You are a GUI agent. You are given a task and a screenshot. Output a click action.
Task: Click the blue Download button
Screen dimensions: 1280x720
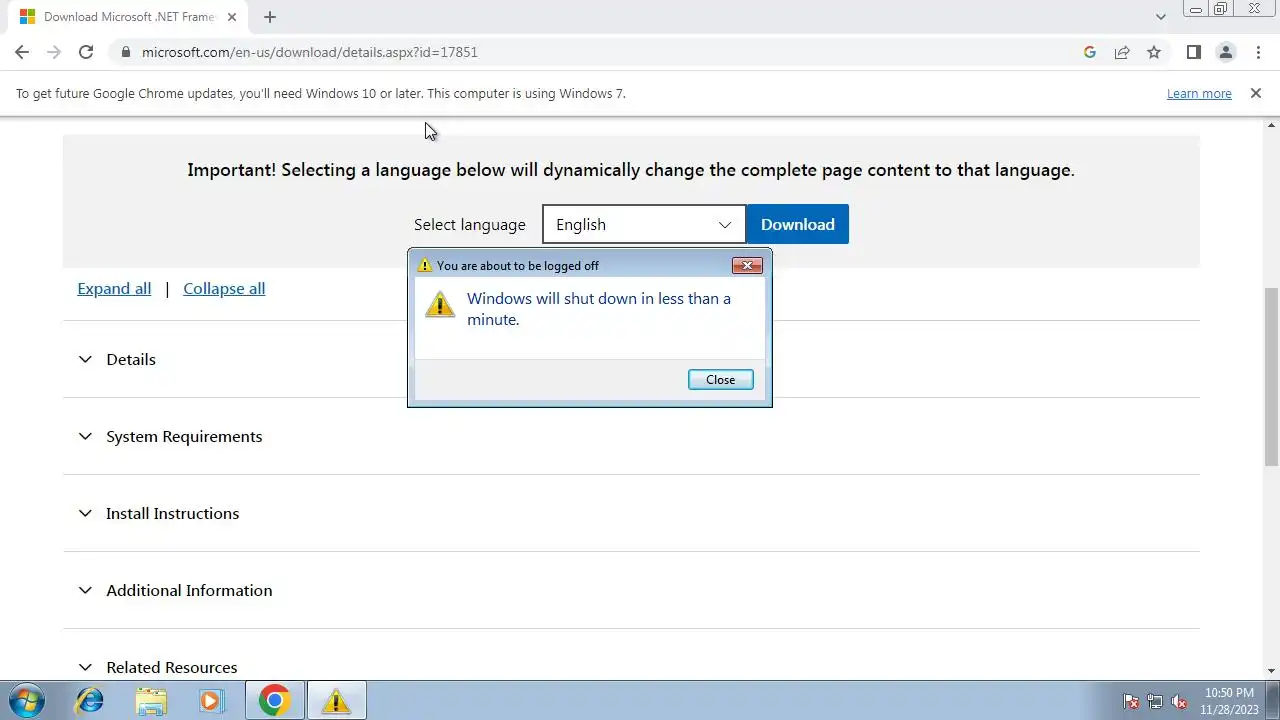point(798,224)
